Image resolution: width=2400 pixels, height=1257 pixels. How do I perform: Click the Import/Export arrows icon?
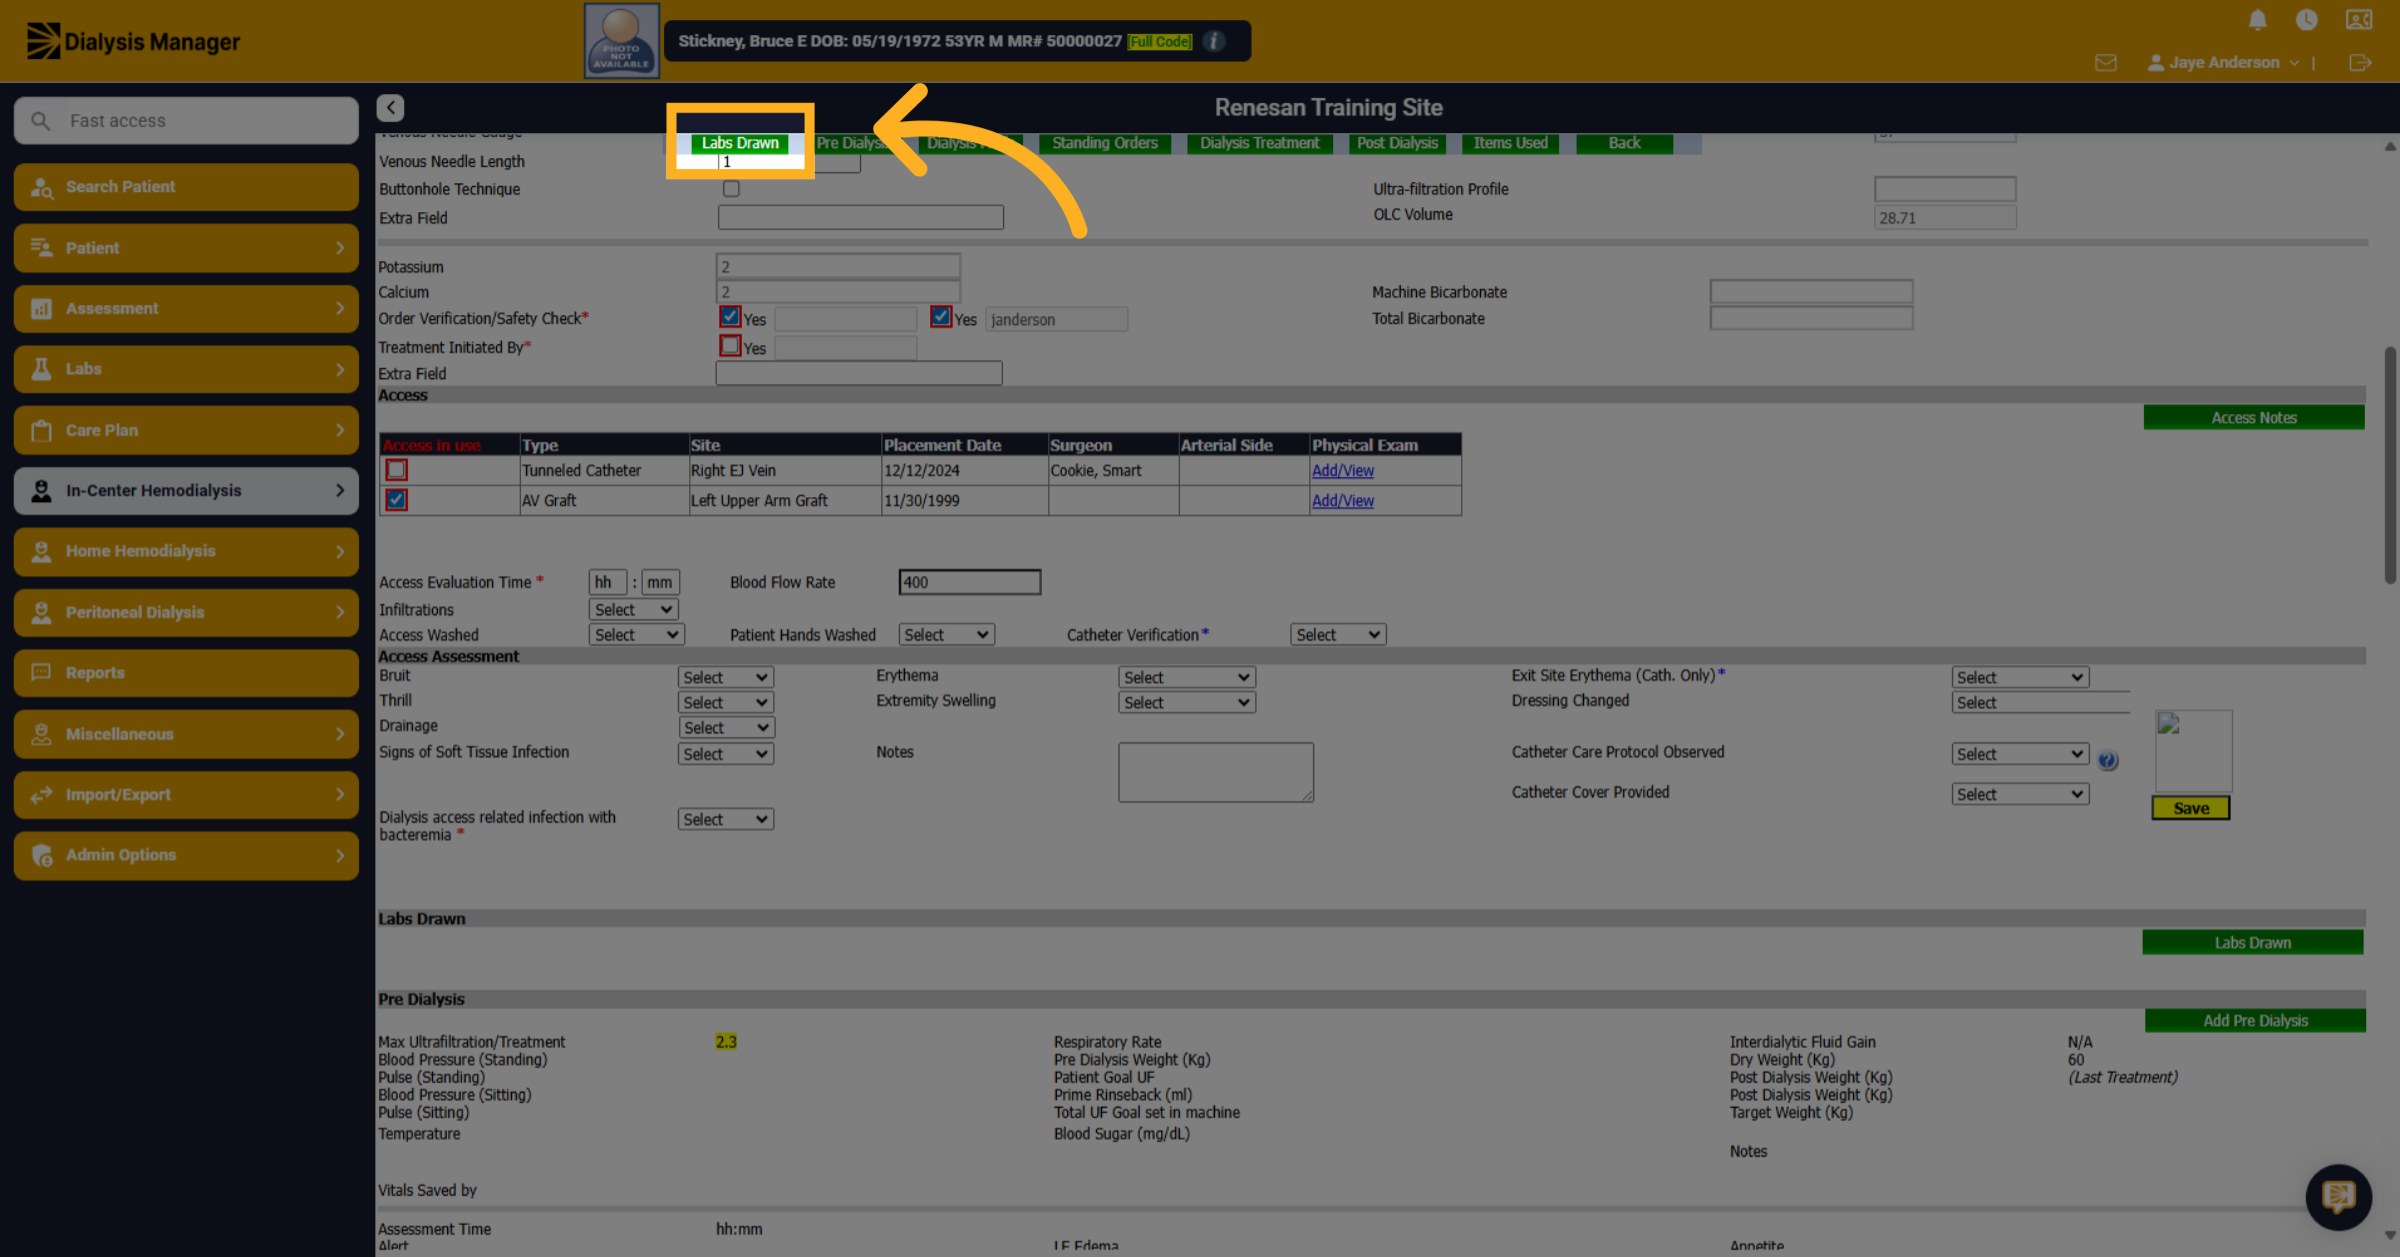click(x=41, y=794)
